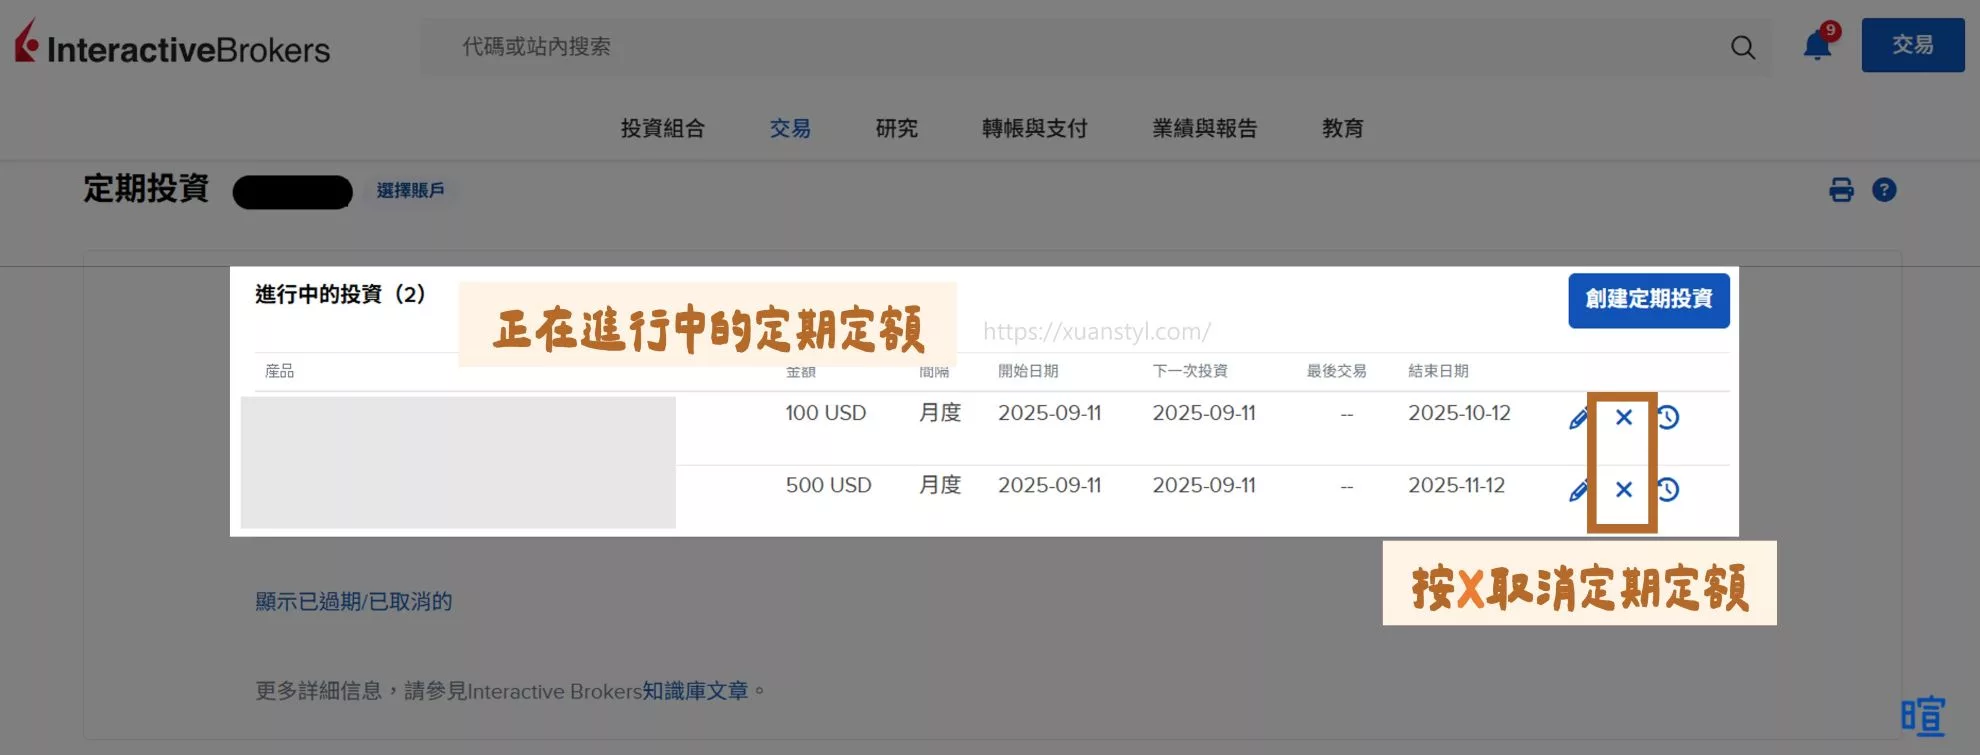Click the 開始日期 column header
The image size is (1980, 755).
pos(1028,371)
